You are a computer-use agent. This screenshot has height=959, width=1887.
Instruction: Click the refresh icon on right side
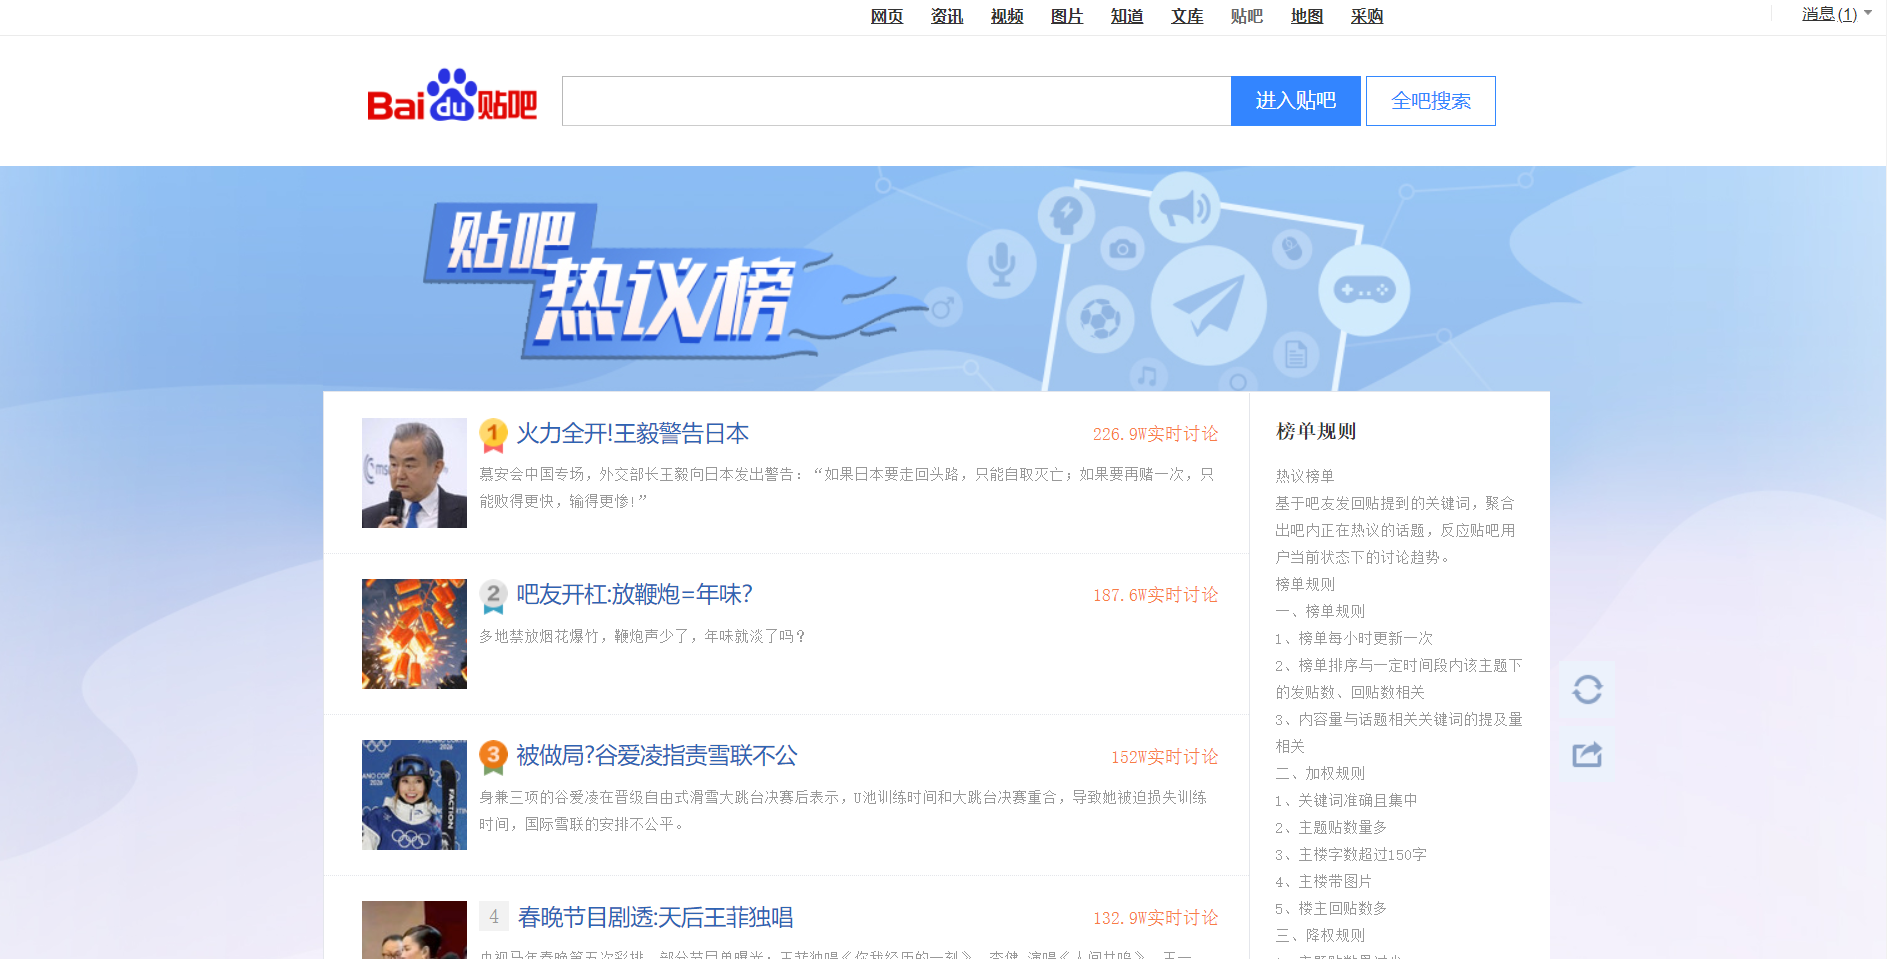click(1587, 690)
